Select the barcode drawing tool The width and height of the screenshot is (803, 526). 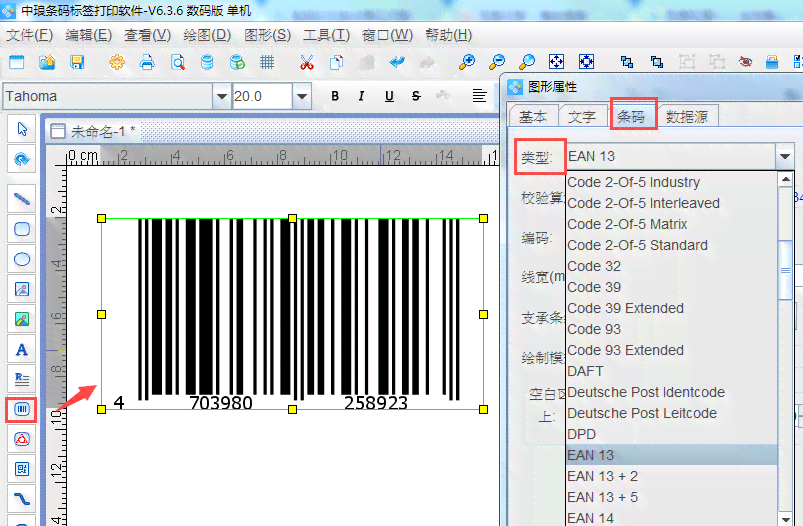tap(22, 409)
